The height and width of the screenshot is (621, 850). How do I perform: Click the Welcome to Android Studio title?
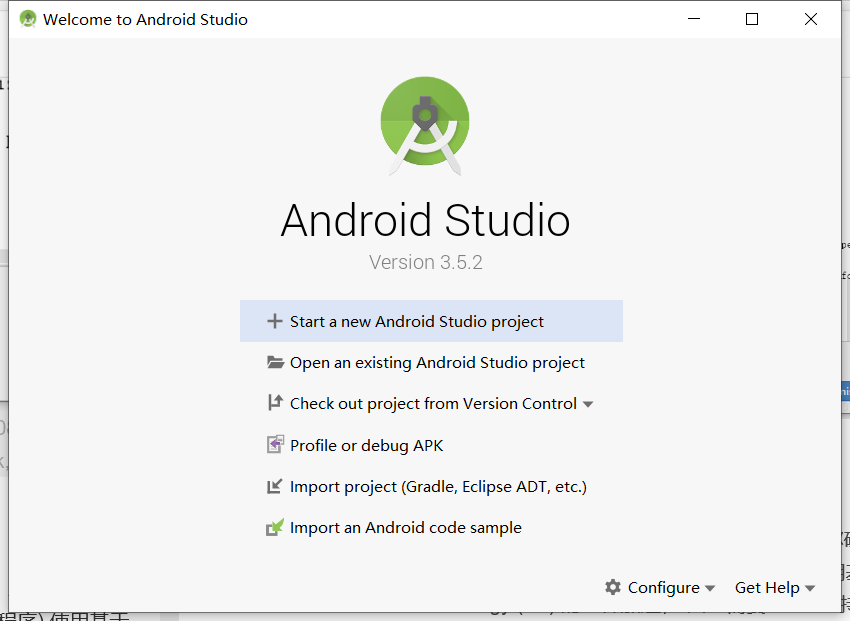pos(145,20)
